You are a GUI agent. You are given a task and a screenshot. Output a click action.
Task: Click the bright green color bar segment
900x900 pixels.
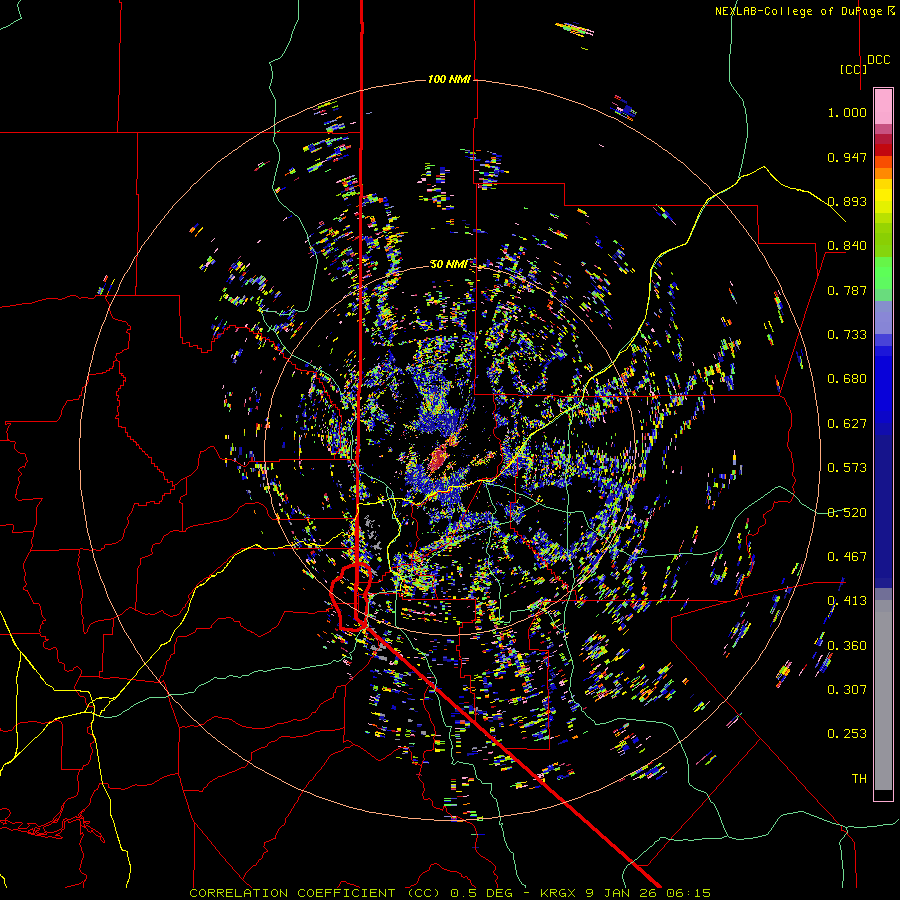click(x=883, y=273)
